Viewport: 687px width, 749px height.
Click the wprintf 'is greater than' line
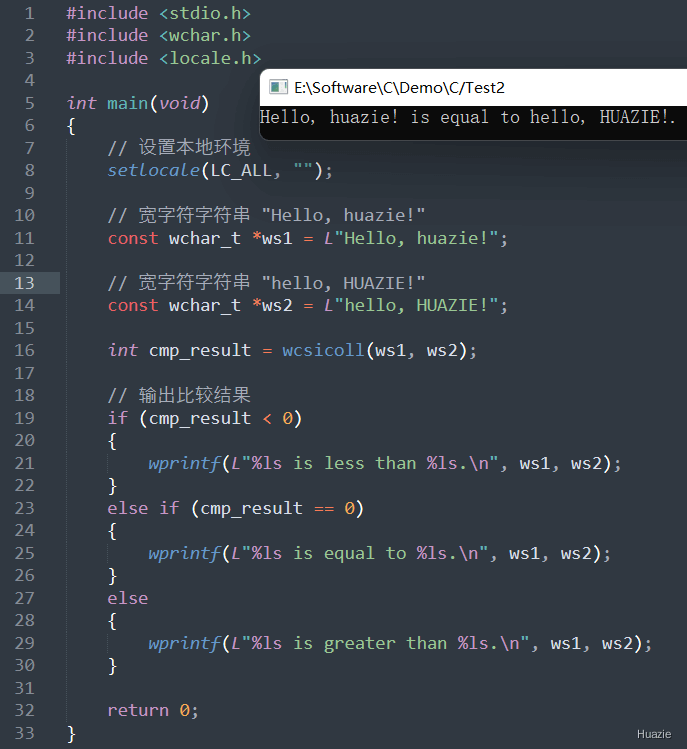point(400,643)
